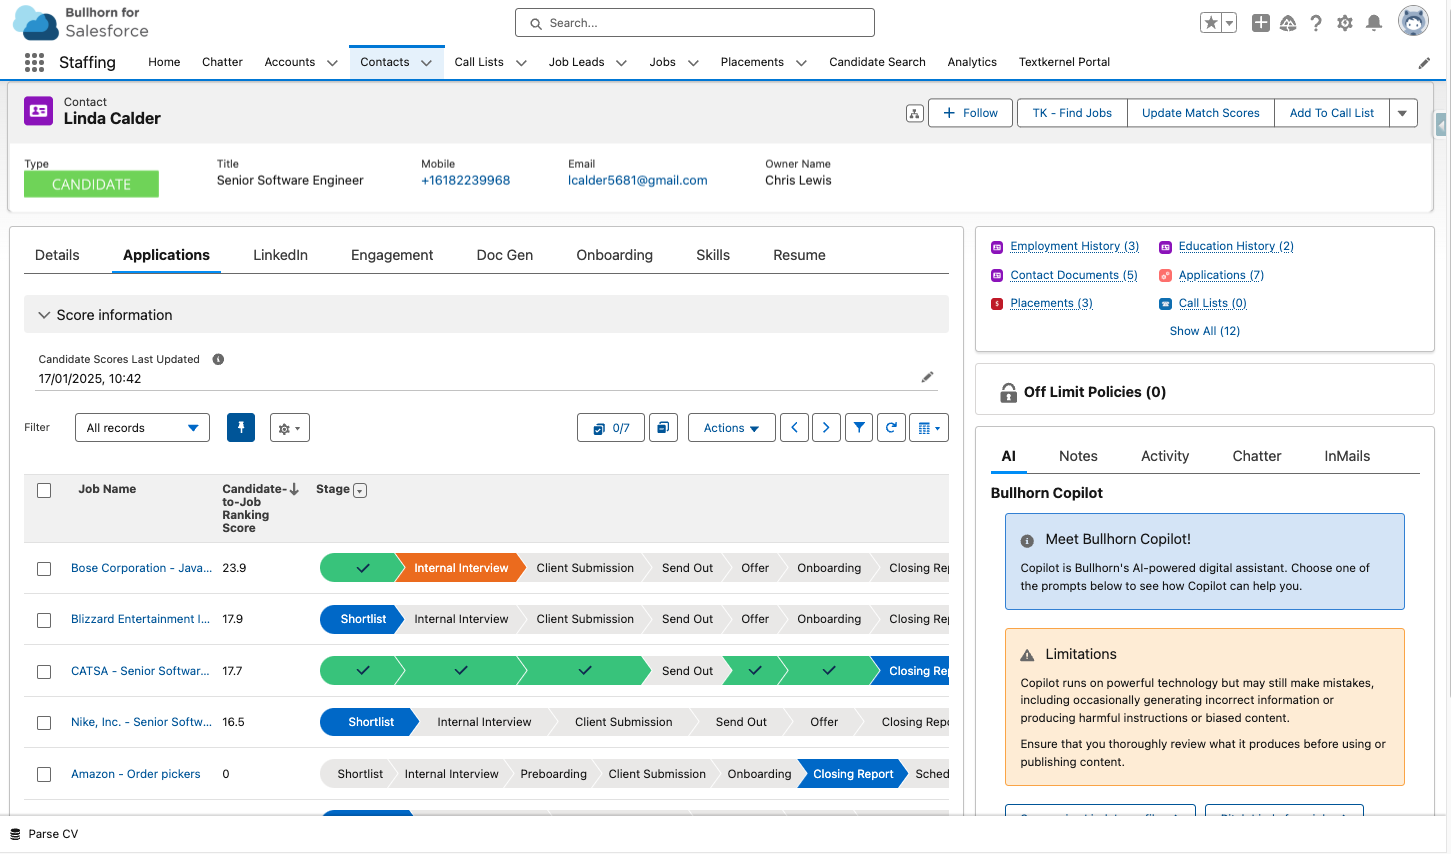
Task: Click the nav bar edit pencil icon
Action: tap(1424, 62)
